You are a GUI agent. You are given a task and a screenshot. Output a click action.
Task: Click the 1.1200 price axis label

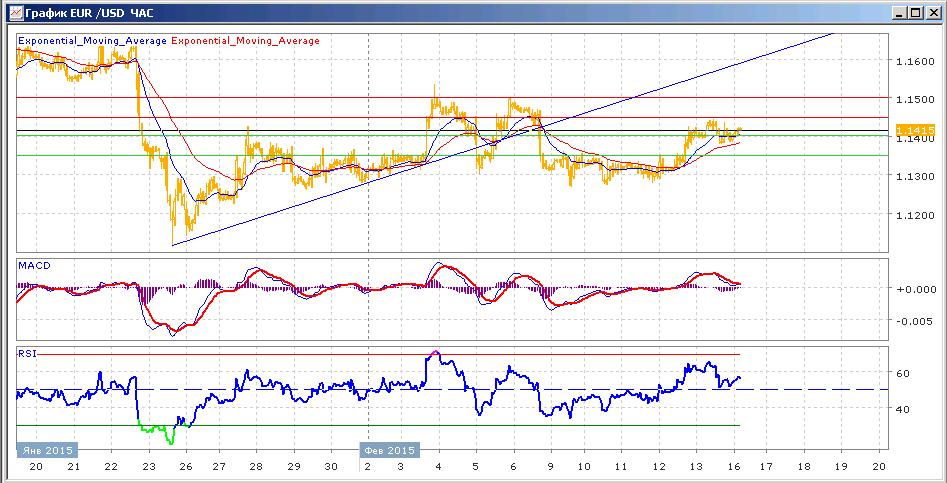tap(916, 215)
